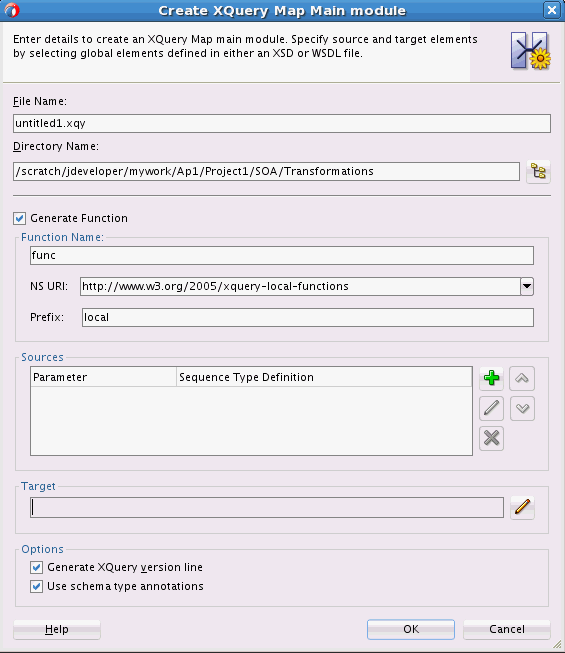This screenshot has width=565, height=653.
Task: Cancel the XQuery Map dialog
Action: point(507,629)
